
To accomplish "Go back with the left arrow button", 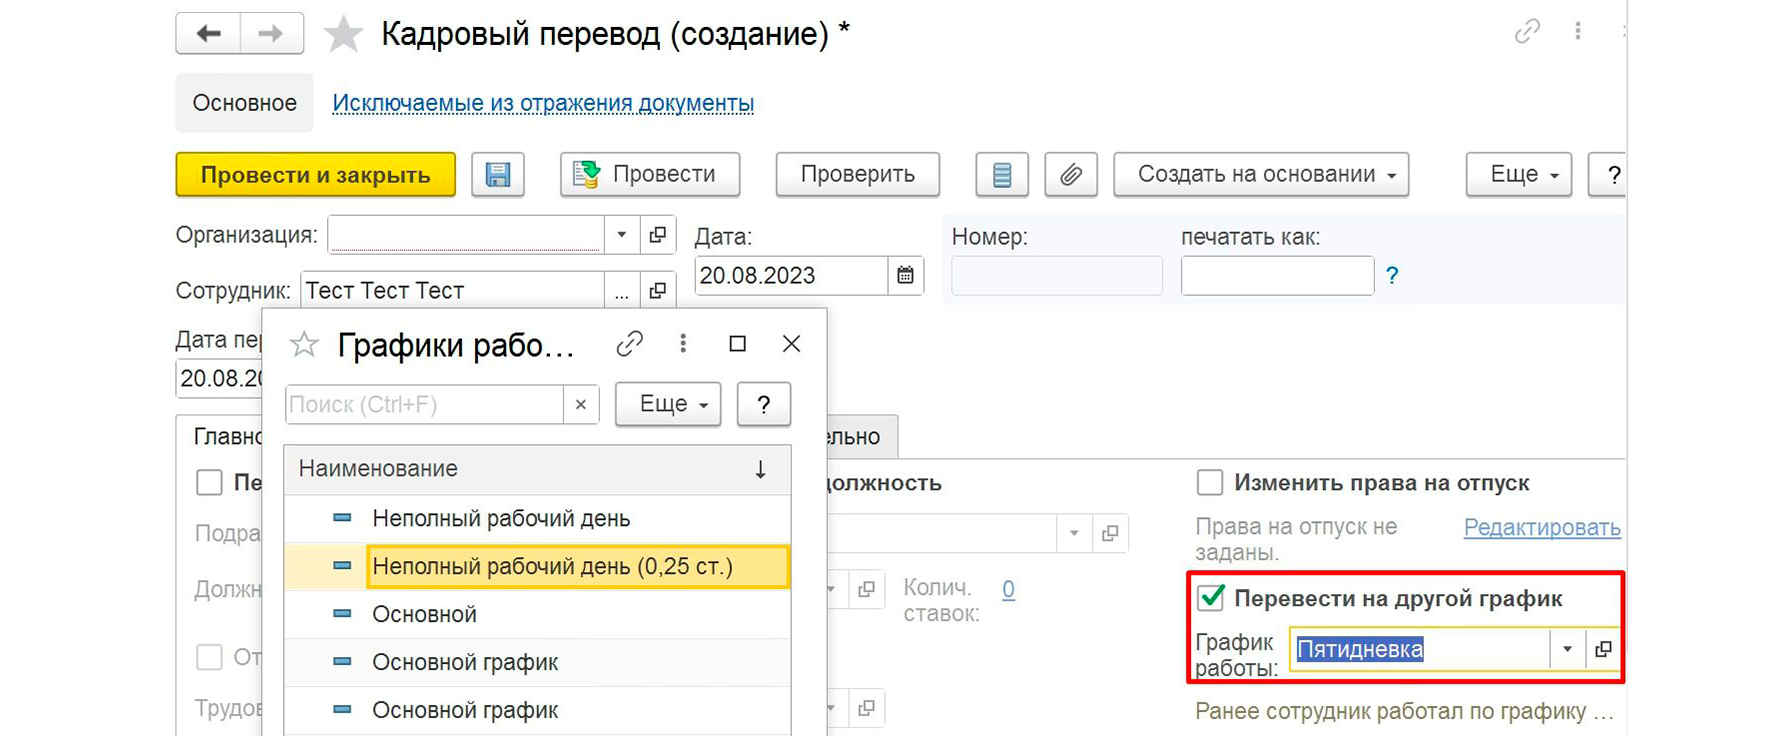I will click(208, 33).
